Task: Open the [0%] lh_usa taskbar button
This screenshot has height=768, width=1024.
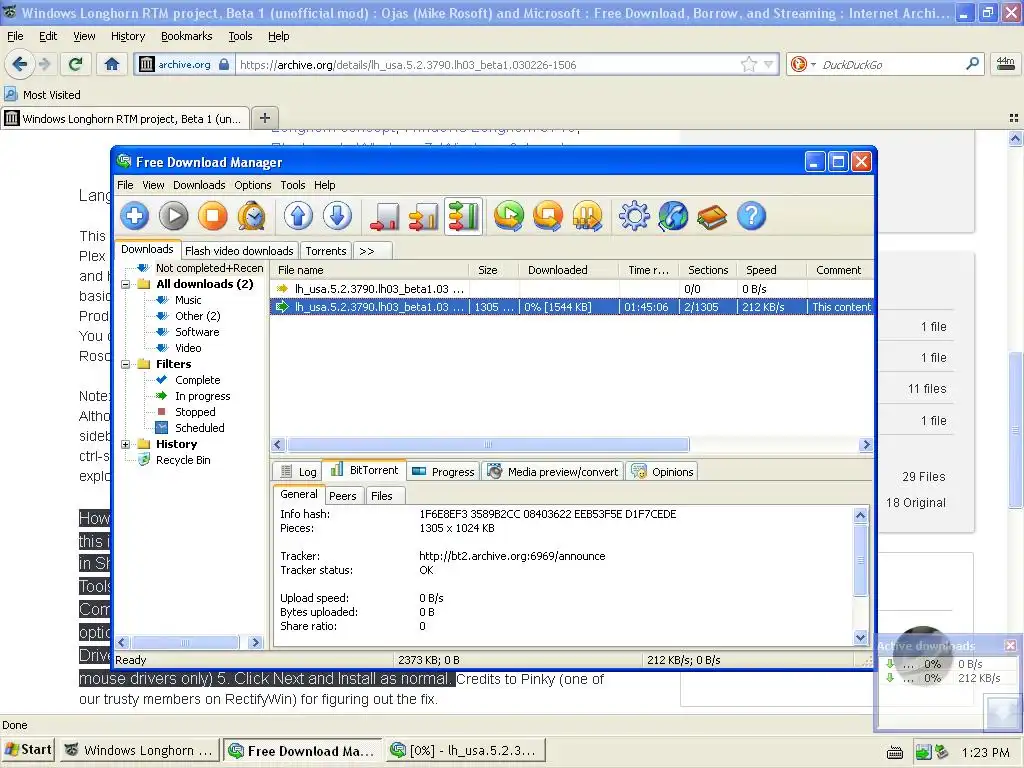Action: point(466,750)
